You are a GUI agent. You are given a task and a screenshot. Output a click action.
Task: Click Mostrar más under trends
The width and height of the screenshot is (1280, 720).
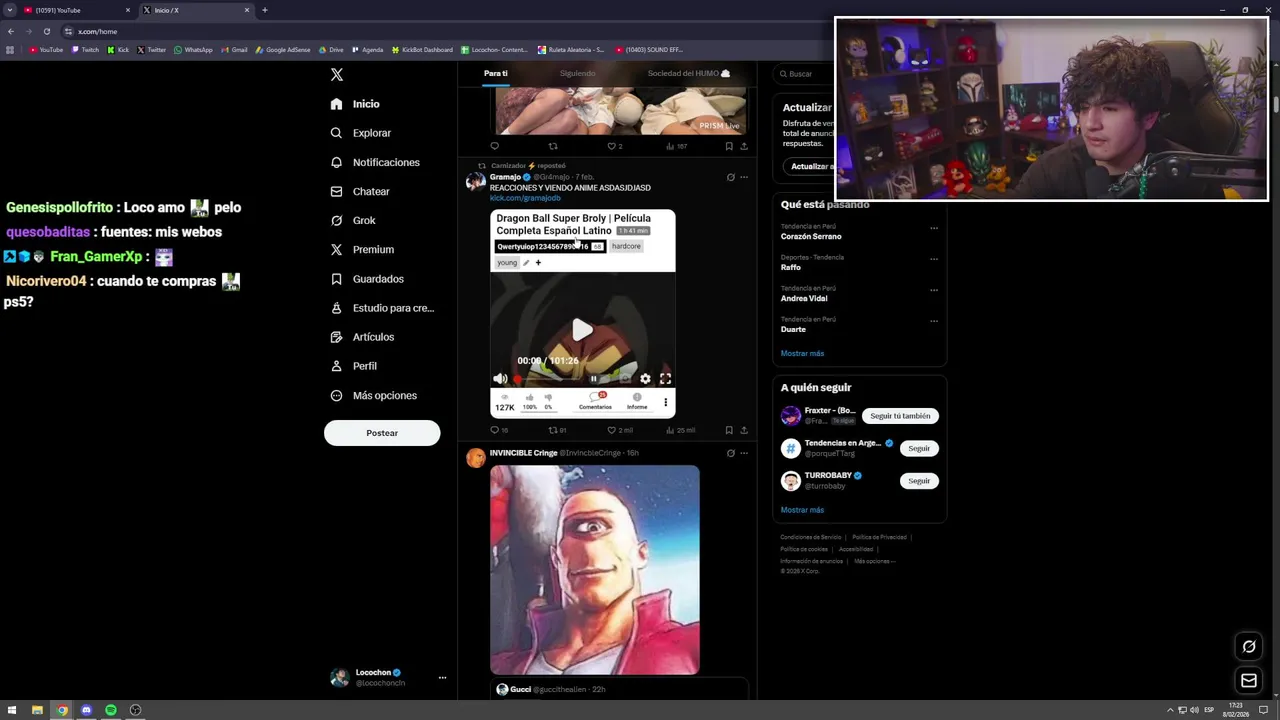(x=802, y=353)
